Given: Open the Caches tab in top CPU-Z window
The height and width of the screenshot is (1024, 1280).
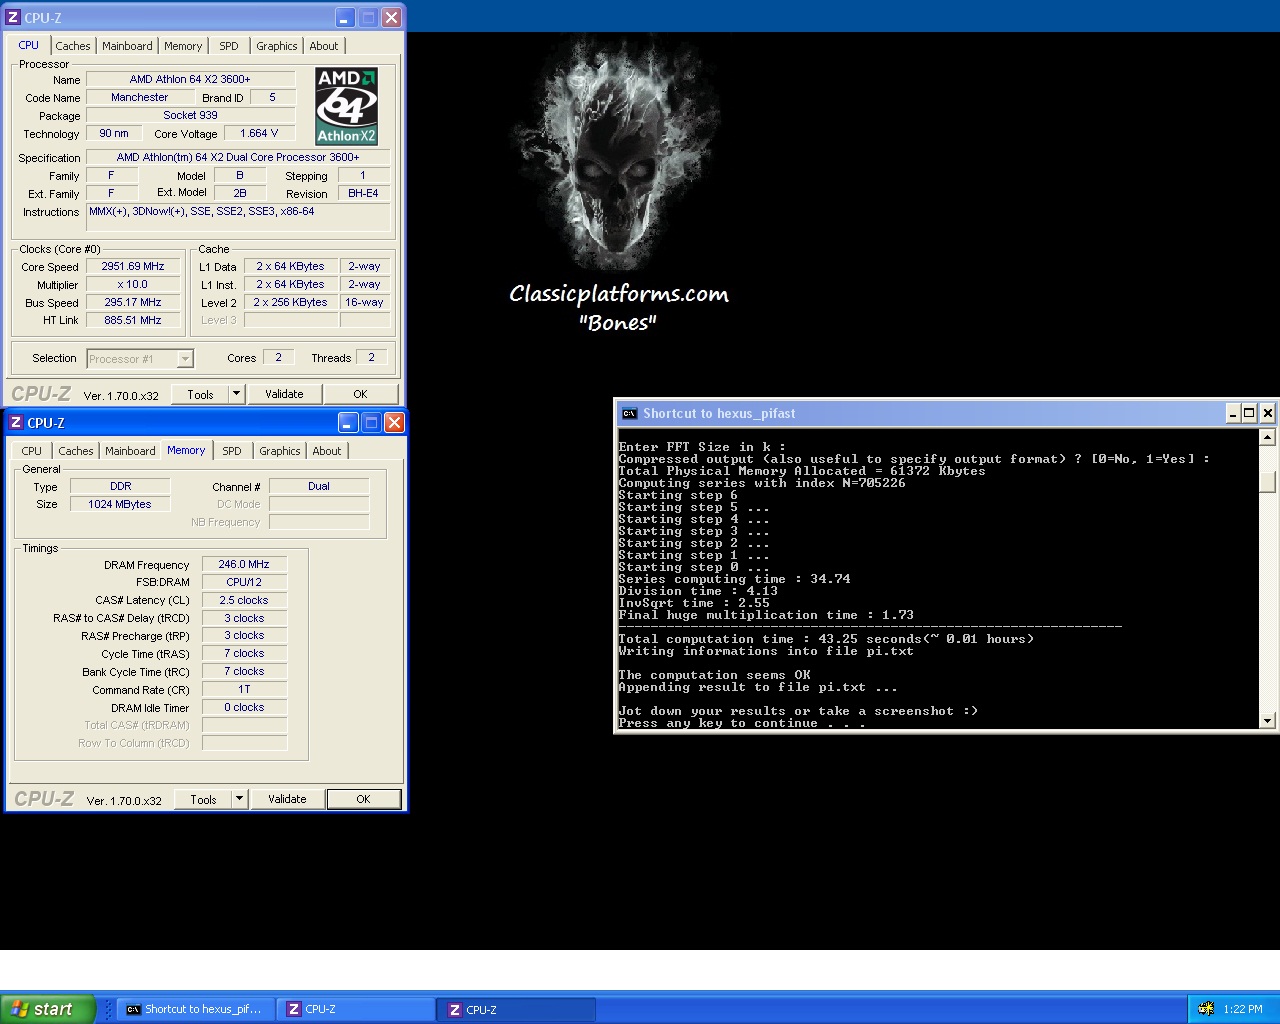Looking at the screenshot, I should click(73, 46).
